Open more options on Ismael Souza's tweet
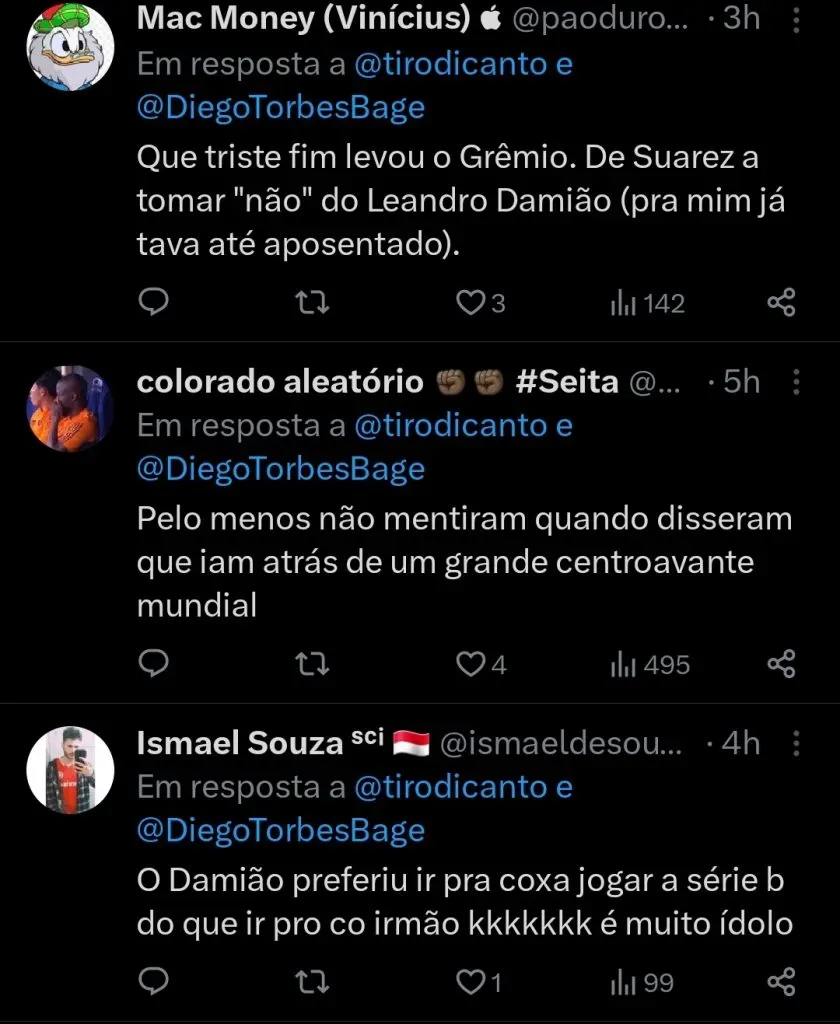The width and height of the screenshot is (840, 1024). (x=796, y=743)
